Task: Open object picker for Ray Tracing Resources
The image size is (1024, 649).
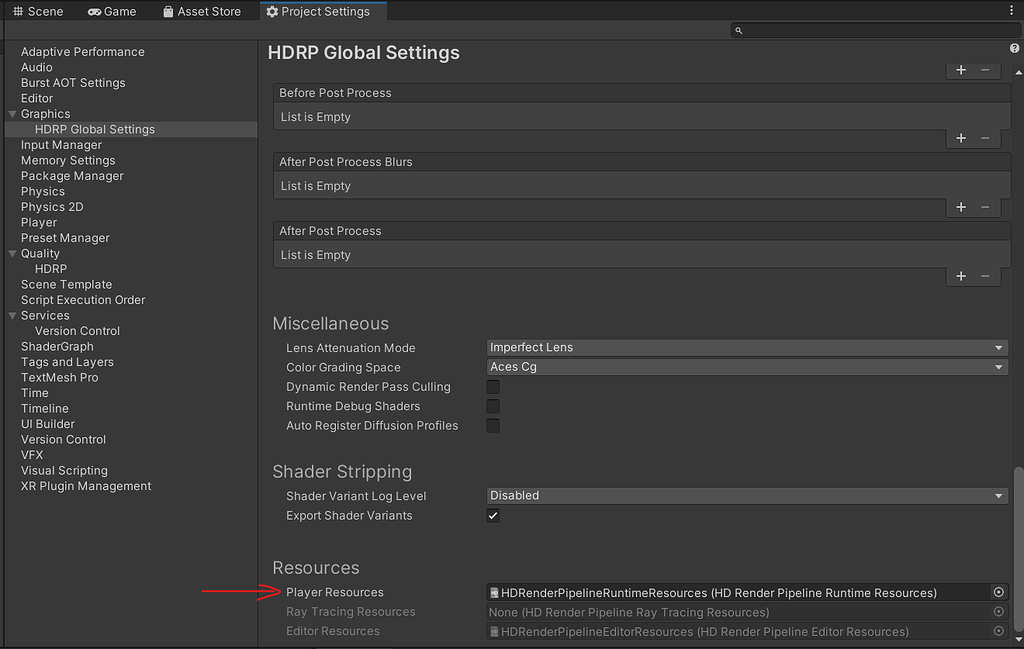Action: (x=998, y=612)
